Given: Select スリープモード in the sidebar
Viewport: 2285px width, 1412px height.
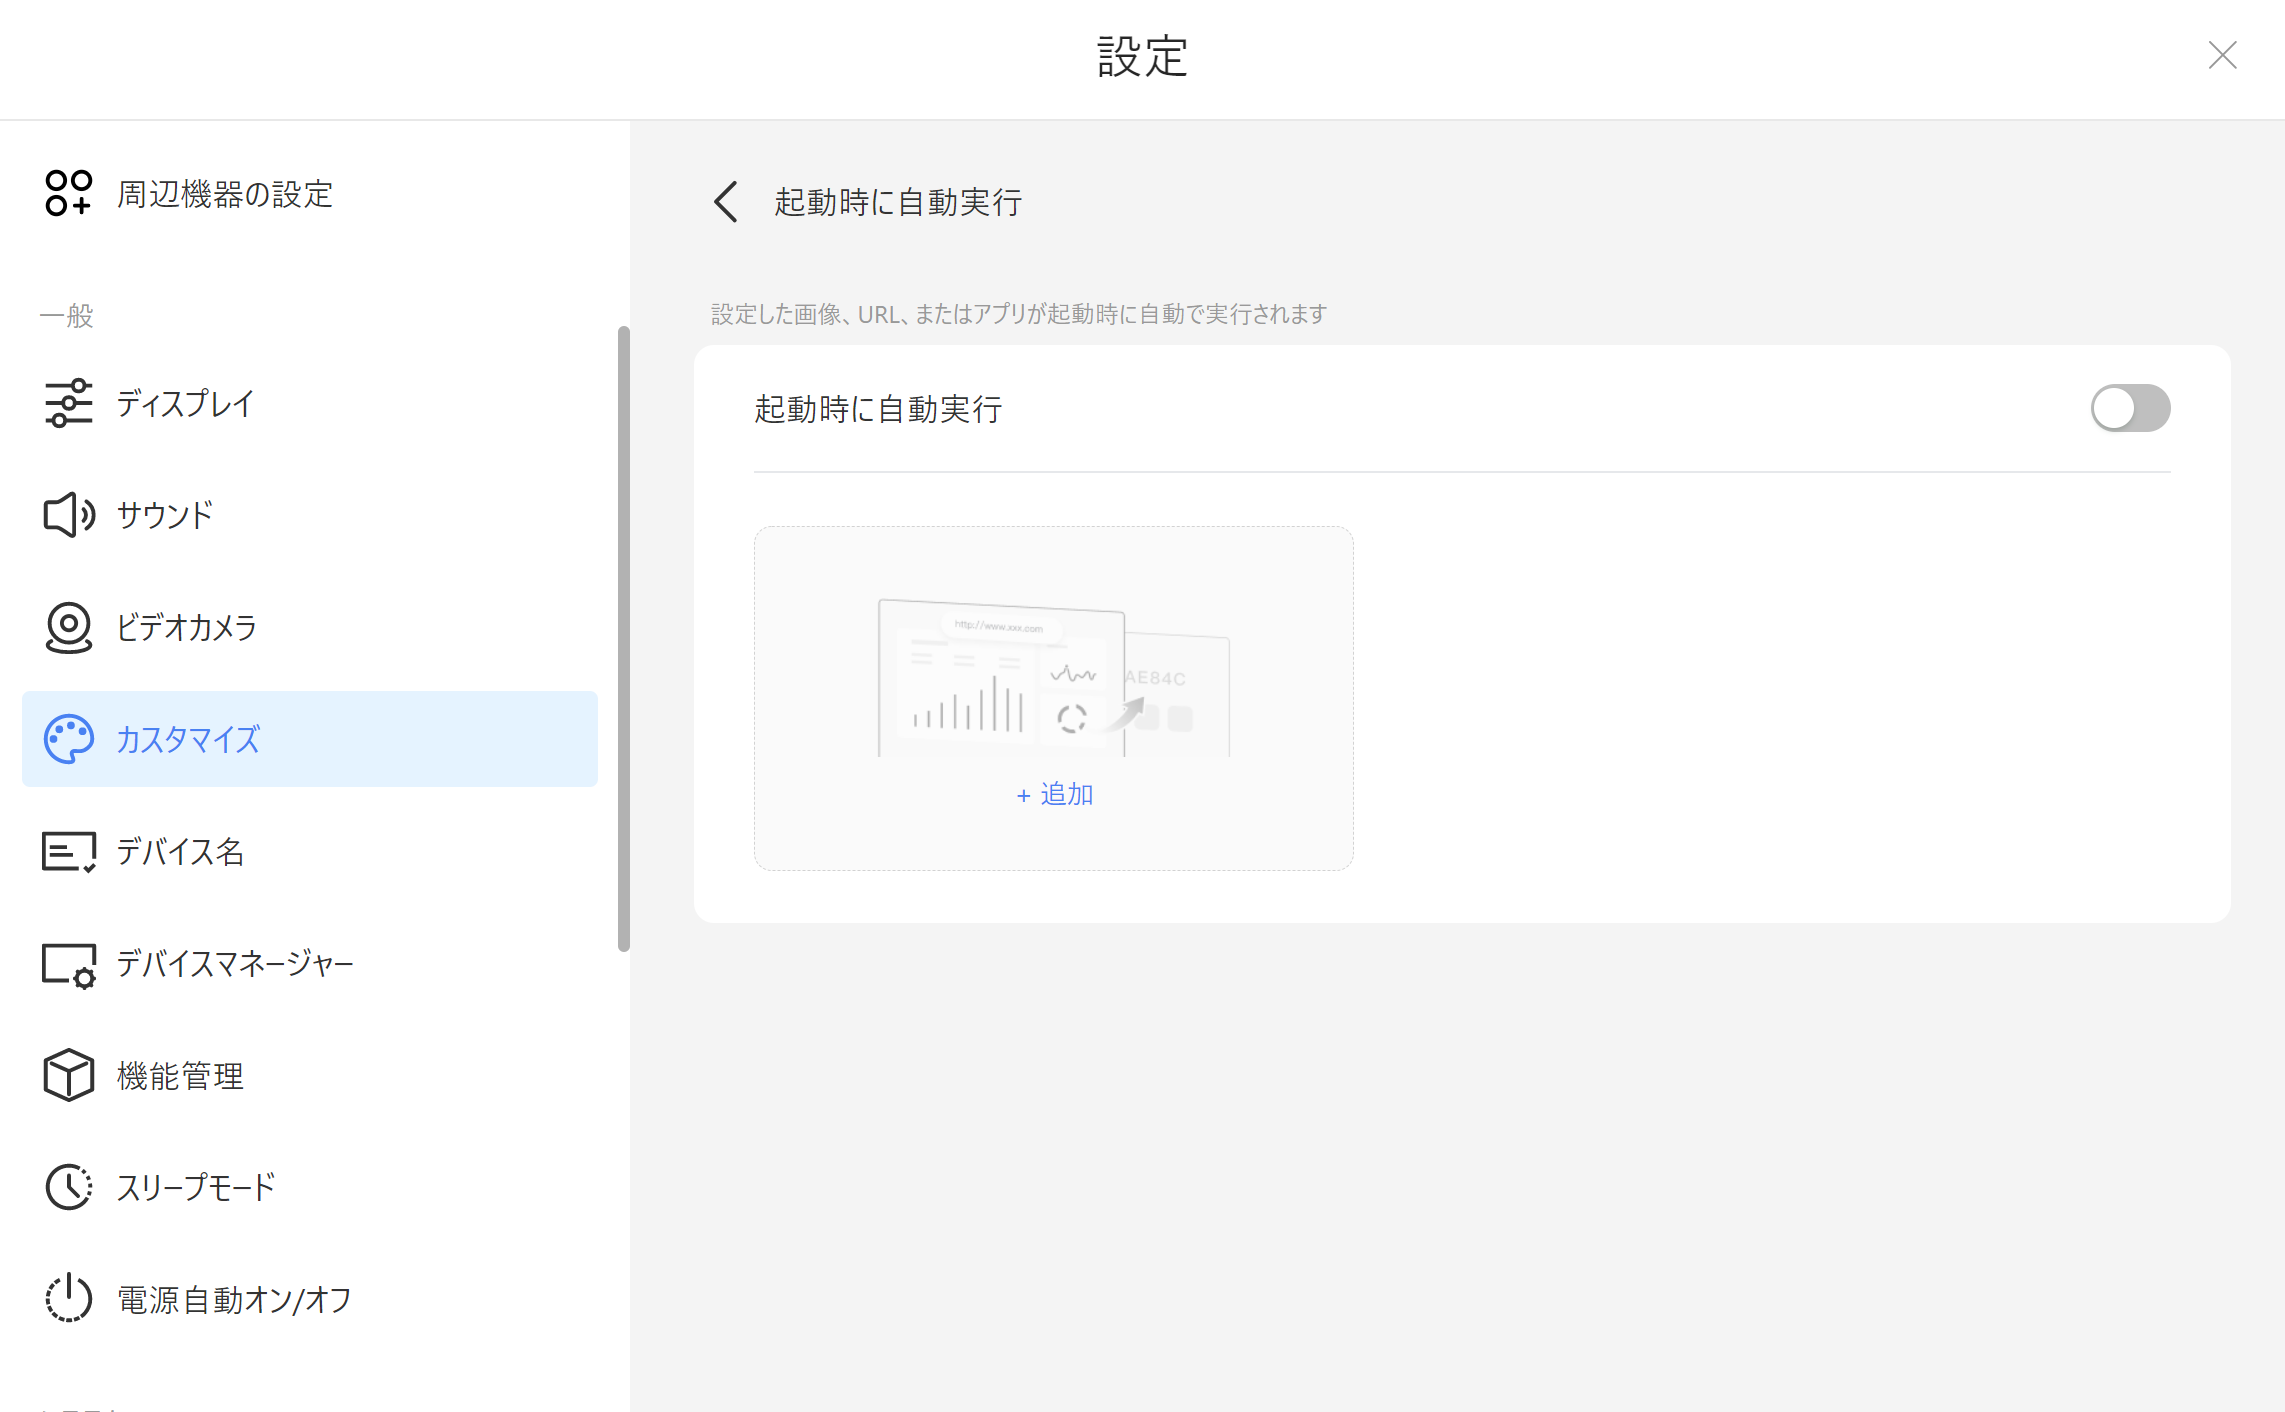Looking at the screenshot, I should click(196, 1187).
